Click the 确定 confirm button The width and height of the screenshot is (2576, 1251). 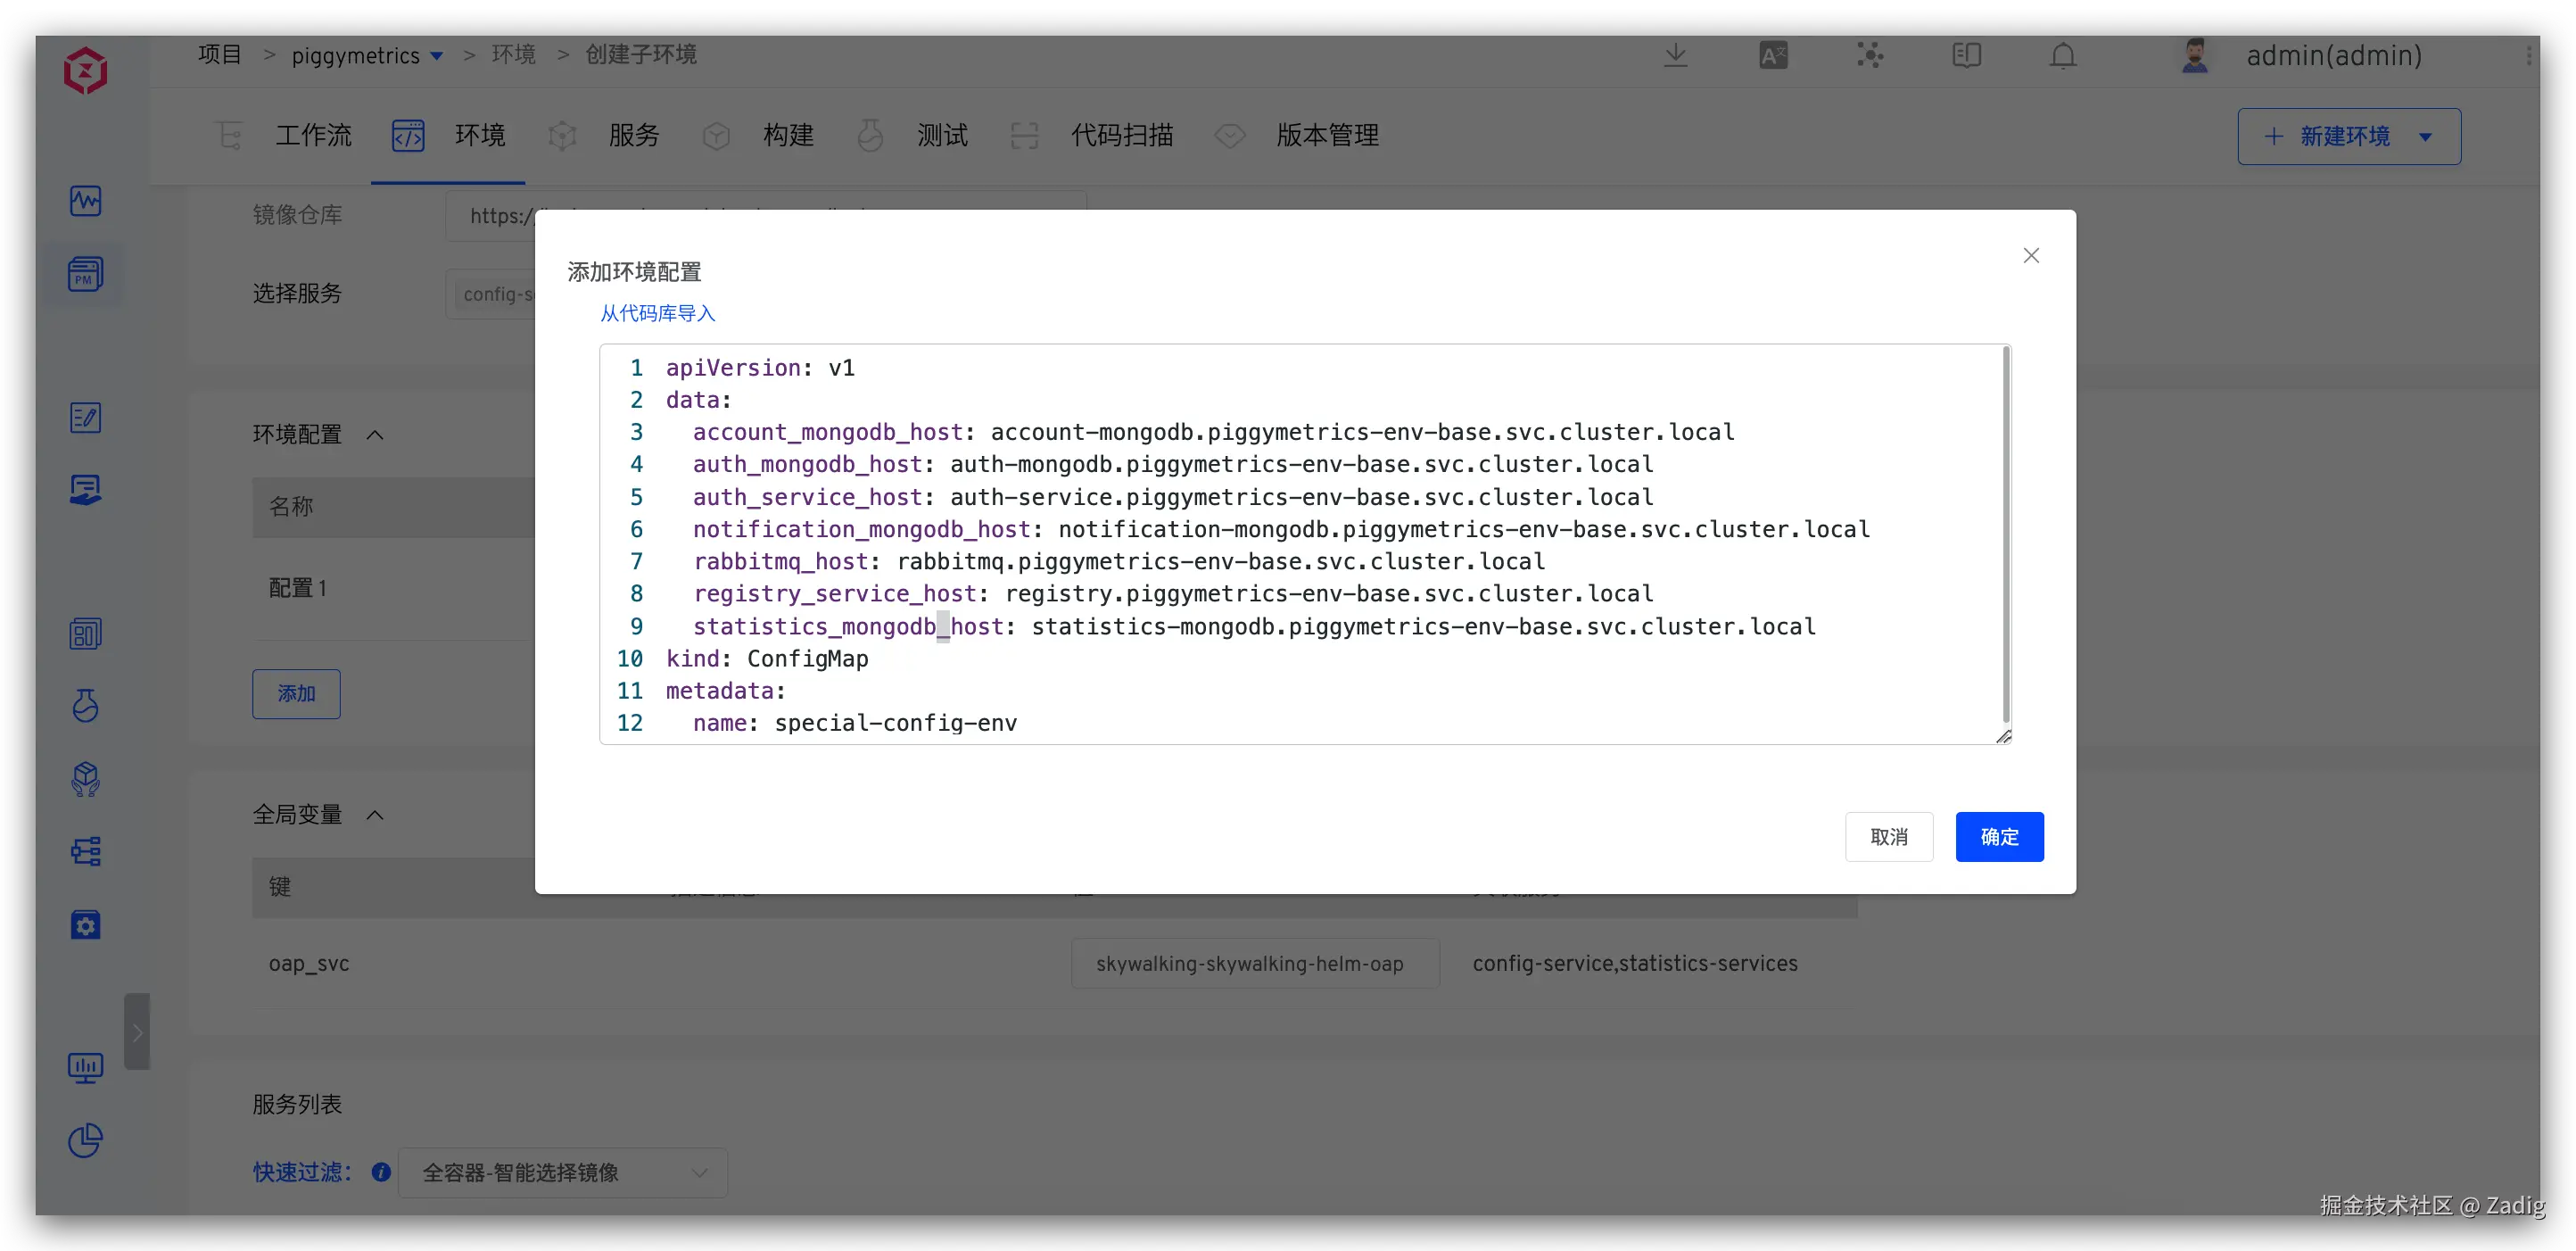point(1999,837)
